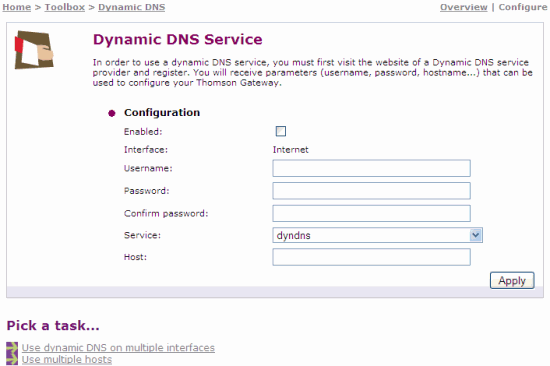
Task: Open the Toolbox breadcrumb link
Action: point(65,7)
